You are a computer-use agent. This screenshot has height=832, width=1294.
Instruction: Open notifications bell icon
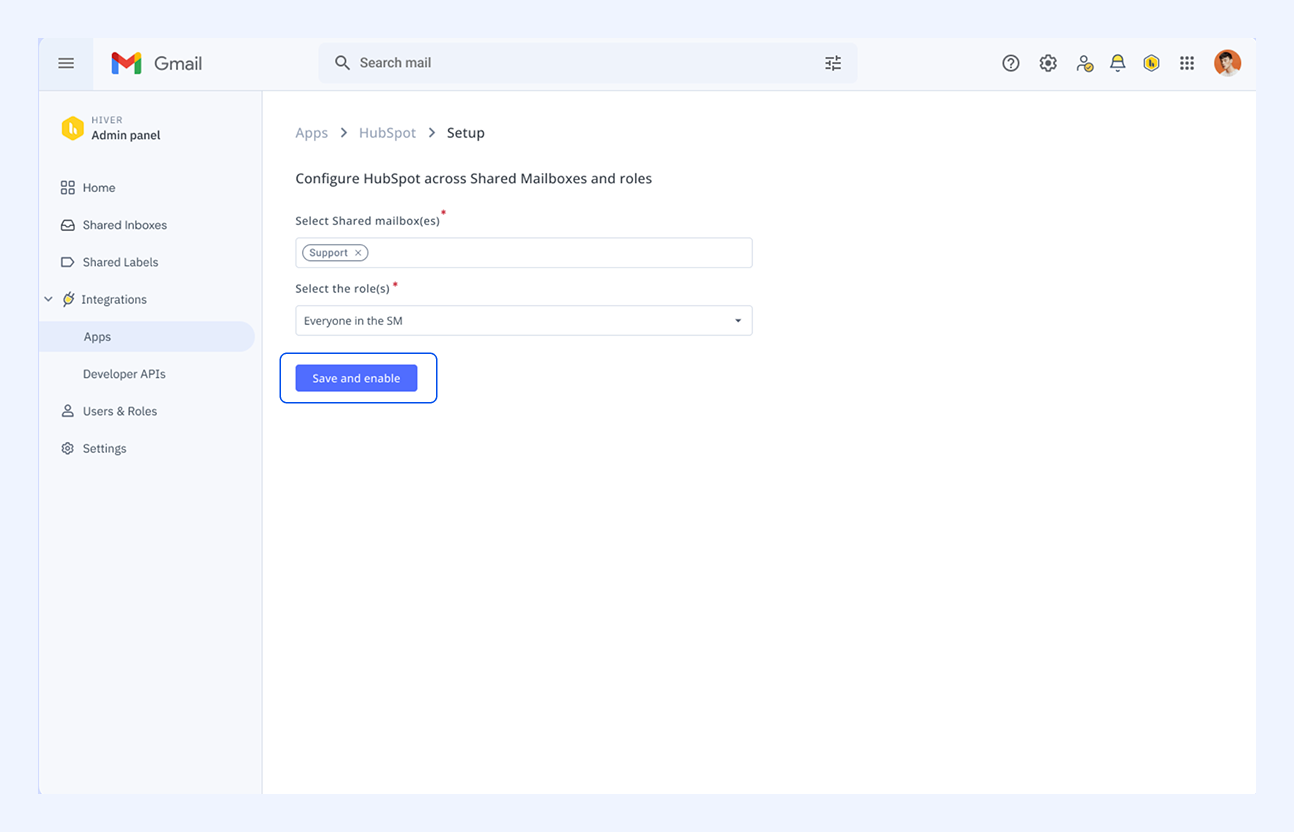pyautogui.click(x=1118, y=63)
